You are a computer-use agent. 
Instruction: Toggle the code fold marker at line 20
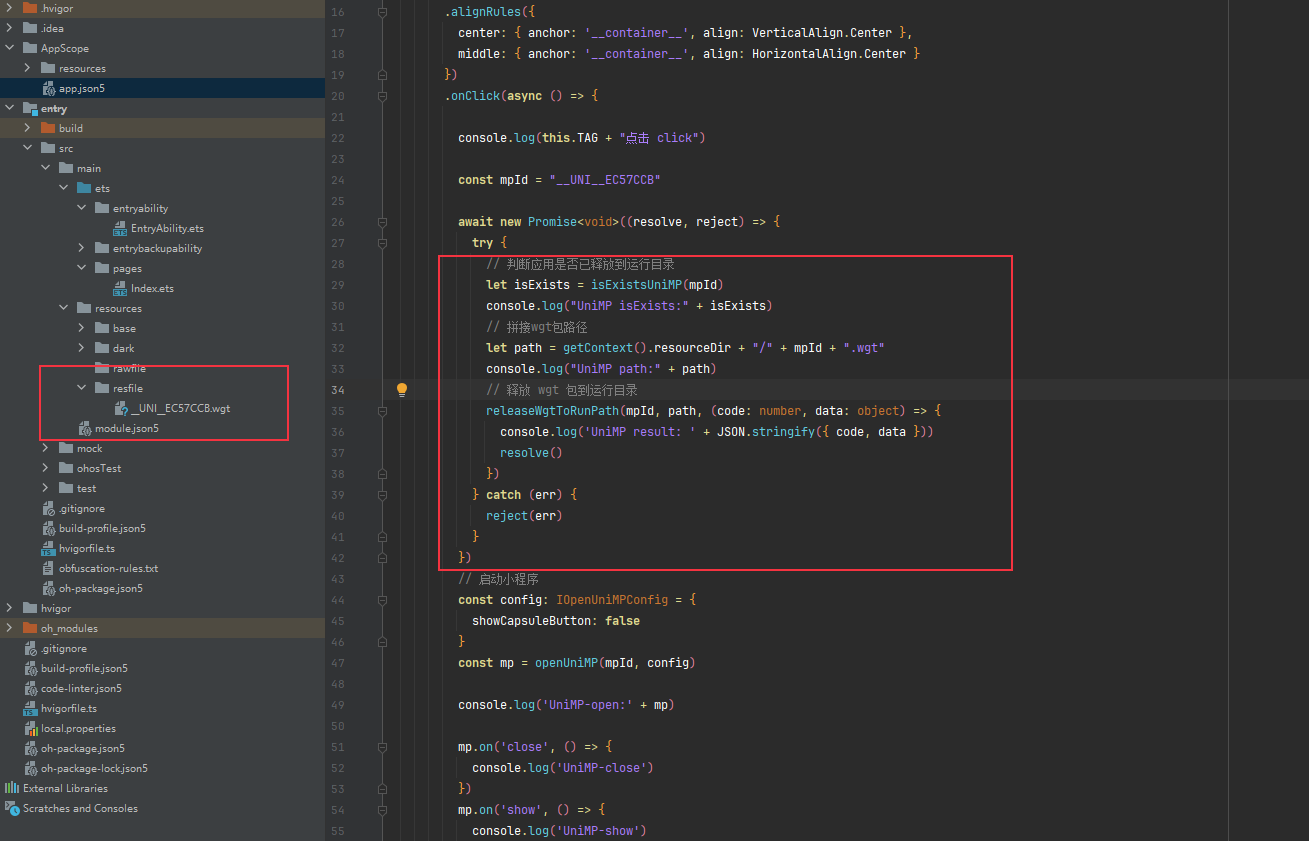(382, 96)
